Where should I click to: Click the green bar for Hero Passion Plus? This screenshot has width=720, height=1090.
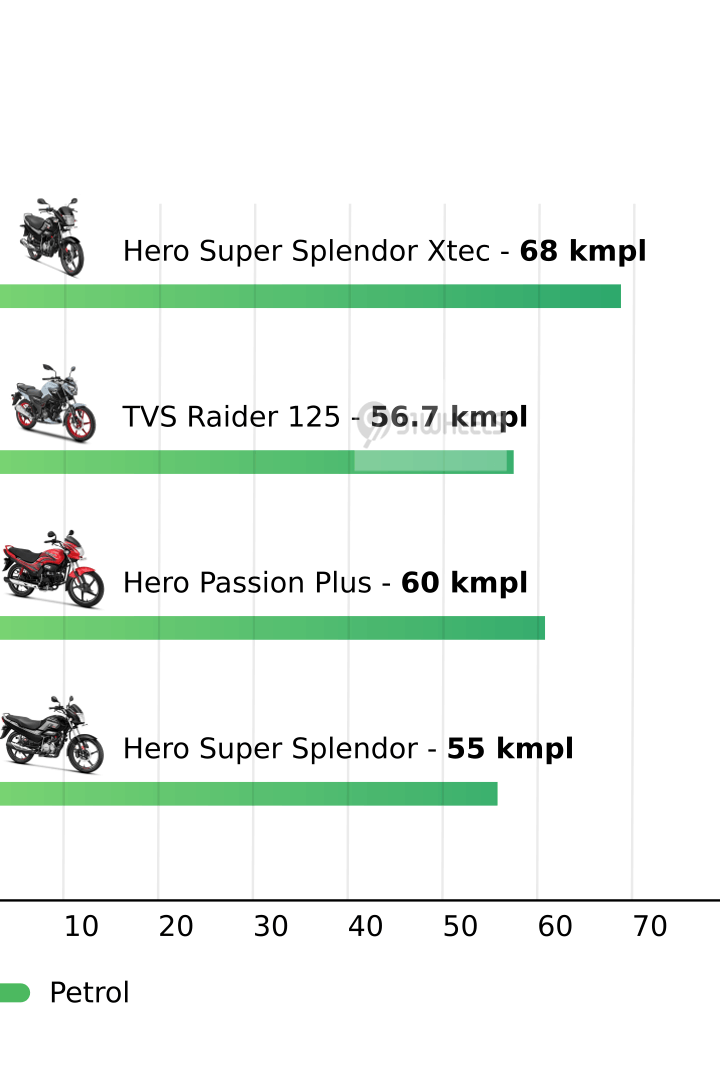pos(272,628)
